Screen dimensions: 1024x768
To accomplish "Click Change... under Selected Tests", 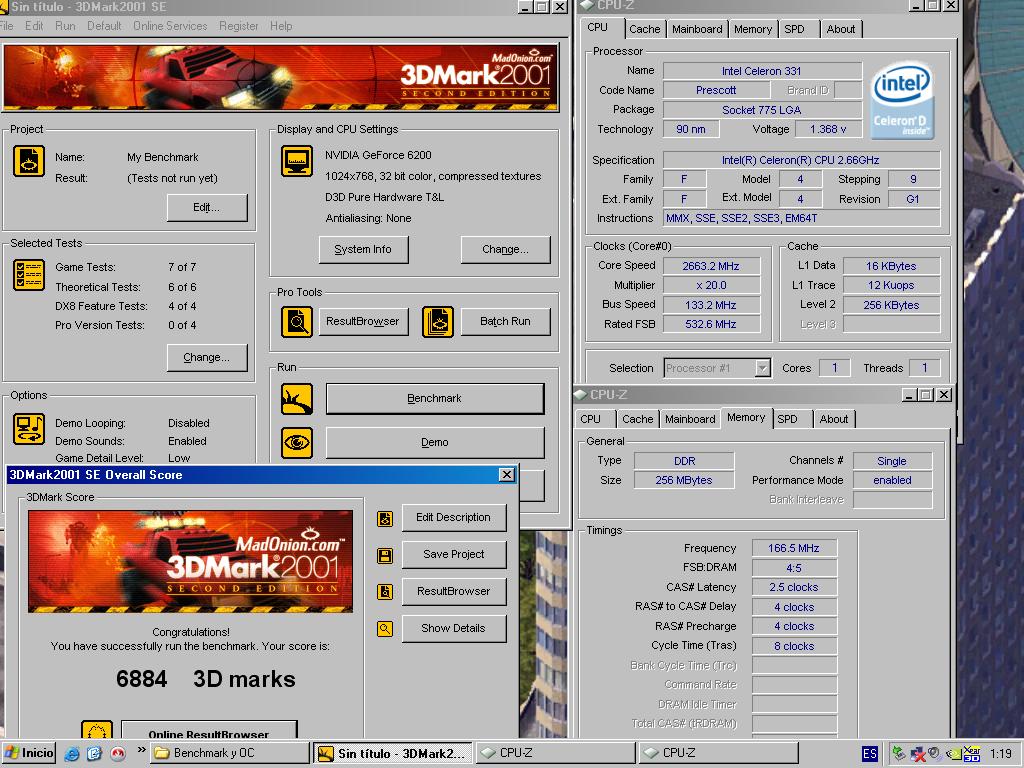I will (x=207, y=358).
